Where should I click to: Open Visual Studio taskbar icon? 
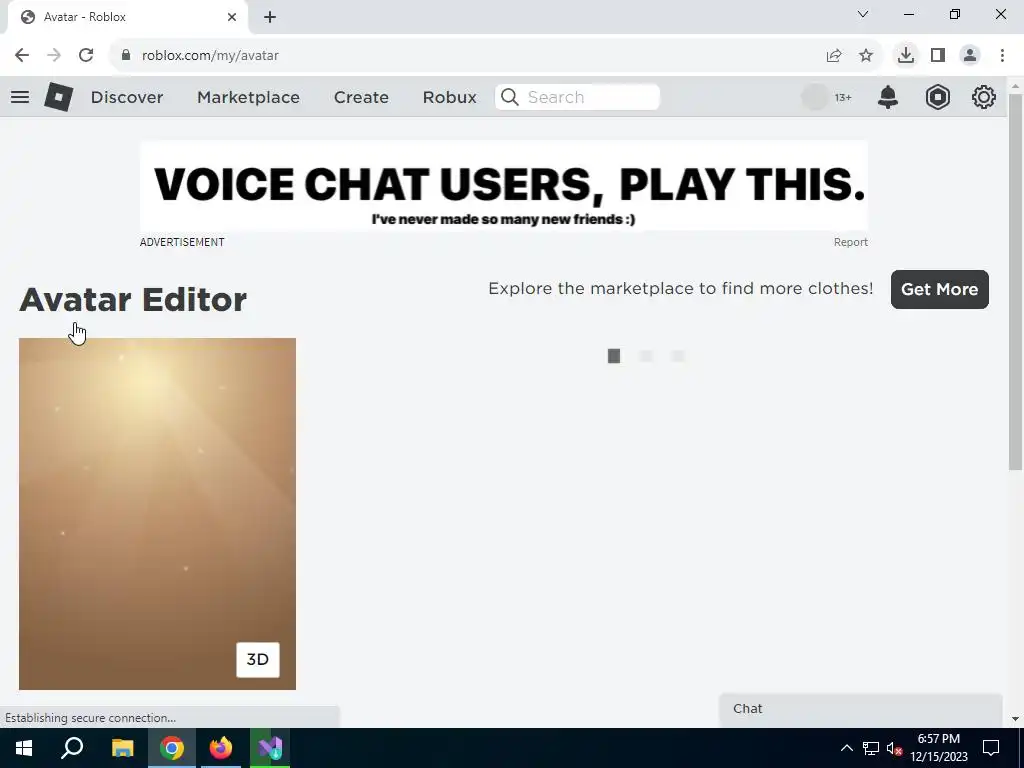click(270, 748)
